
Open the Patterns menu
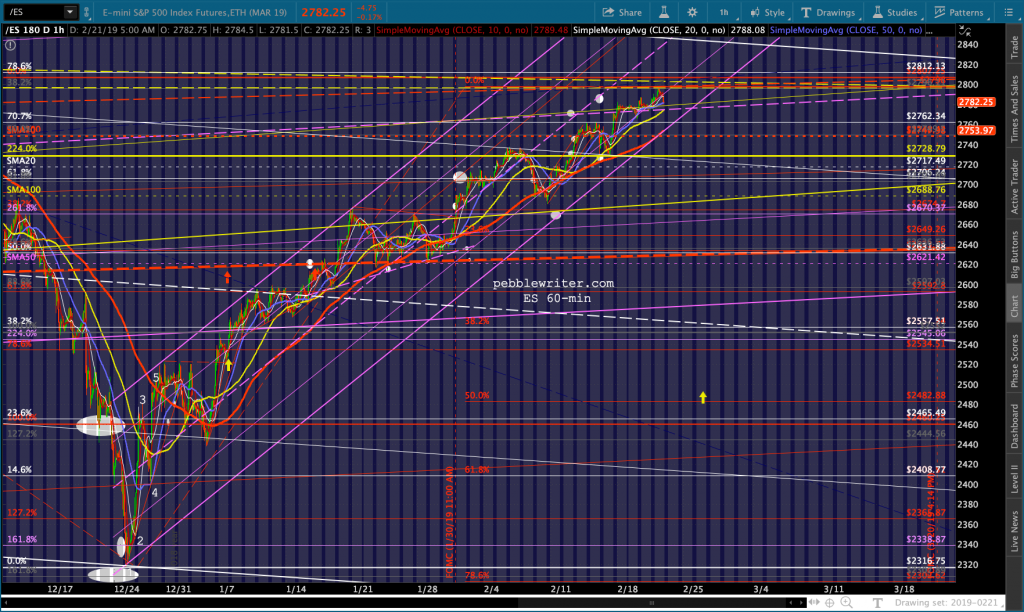click(959, 12)
